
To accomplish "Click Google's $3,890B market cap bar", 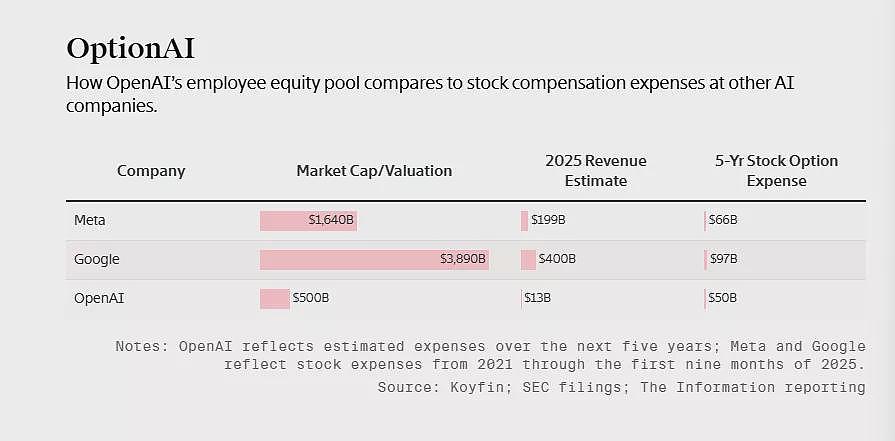I will [374, 260].
